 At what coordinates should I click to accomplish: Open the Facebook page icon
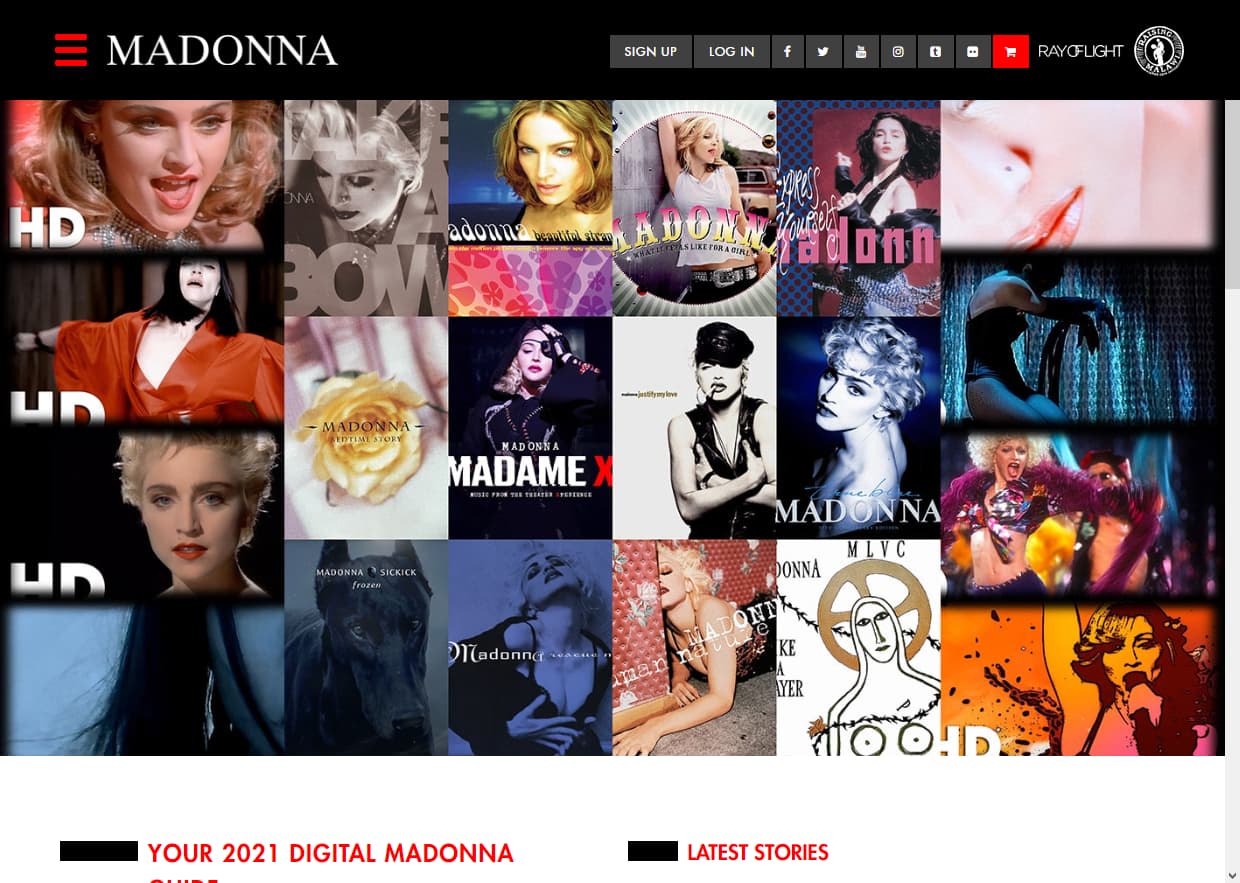(x=787, y=52)
